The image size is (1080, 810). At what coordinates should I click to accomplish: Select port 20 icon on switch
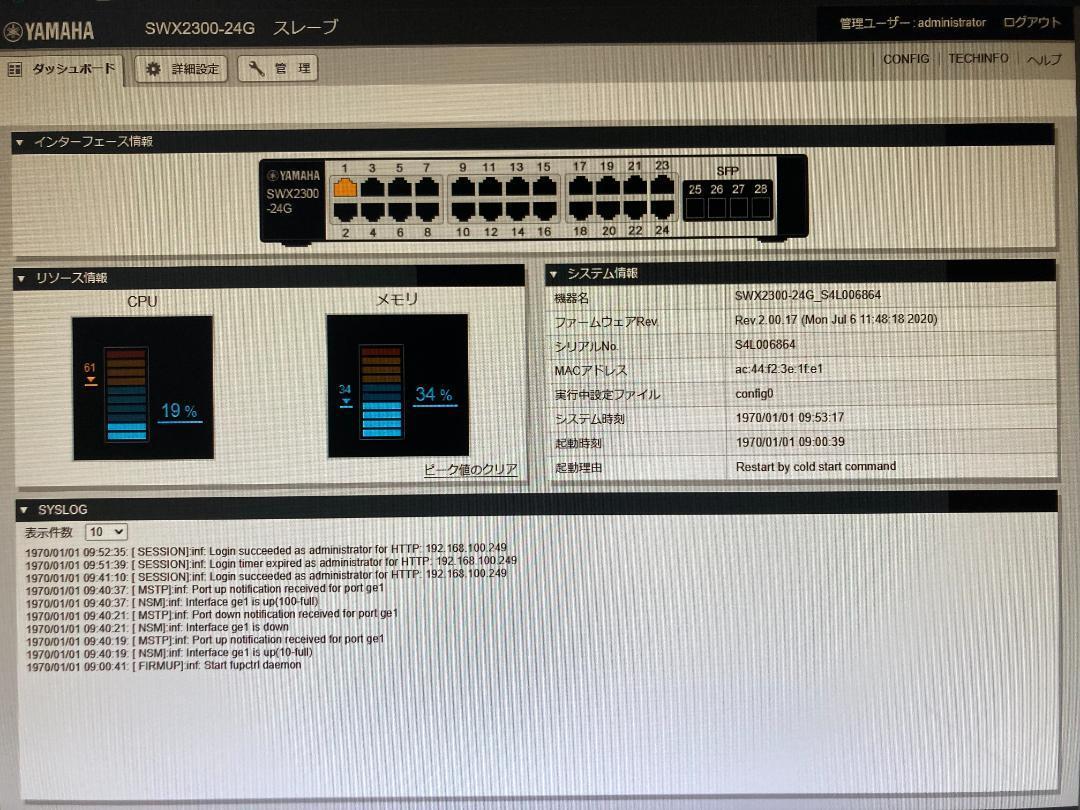click(608, 209)
